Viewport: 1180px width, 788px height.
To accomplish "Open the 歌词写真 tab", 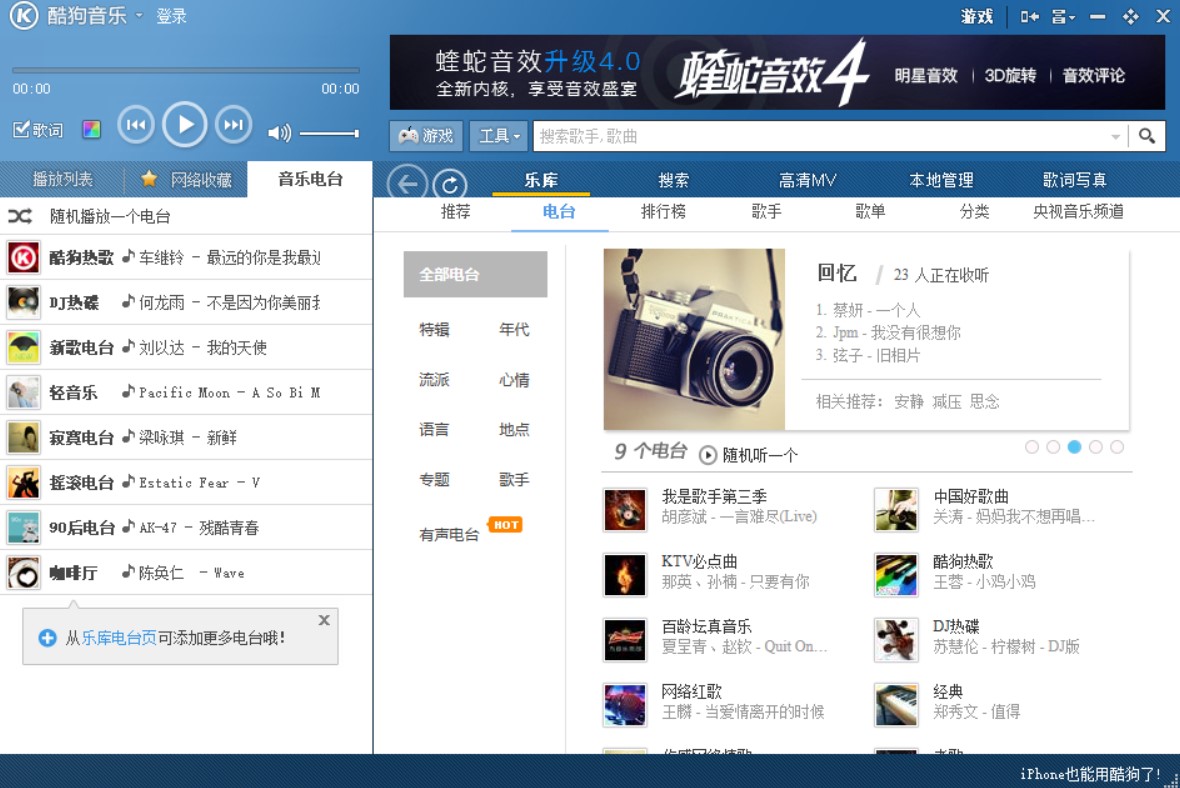I will click(x=1074, y=180).
